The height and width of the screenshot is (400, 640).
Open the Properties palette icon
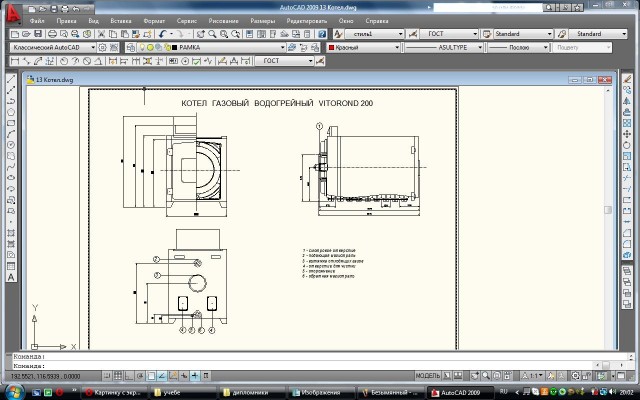click(x=250, y=34)
